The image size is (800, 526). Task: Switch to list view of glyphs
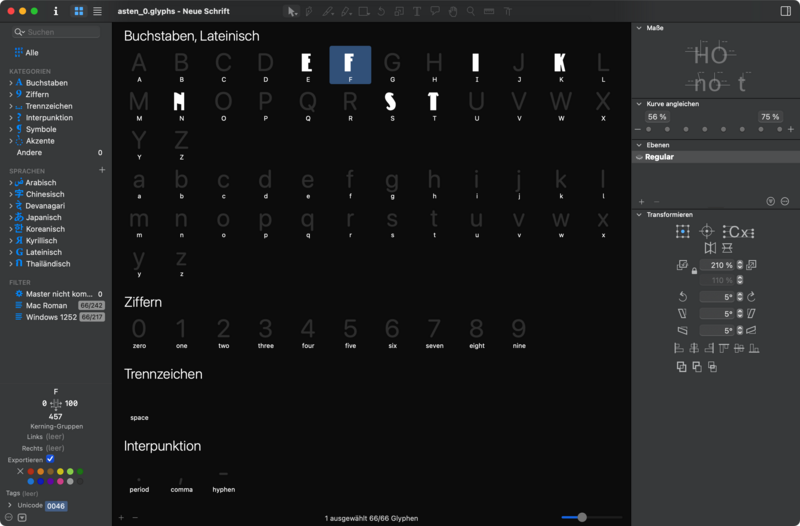[x=97, y=11]
